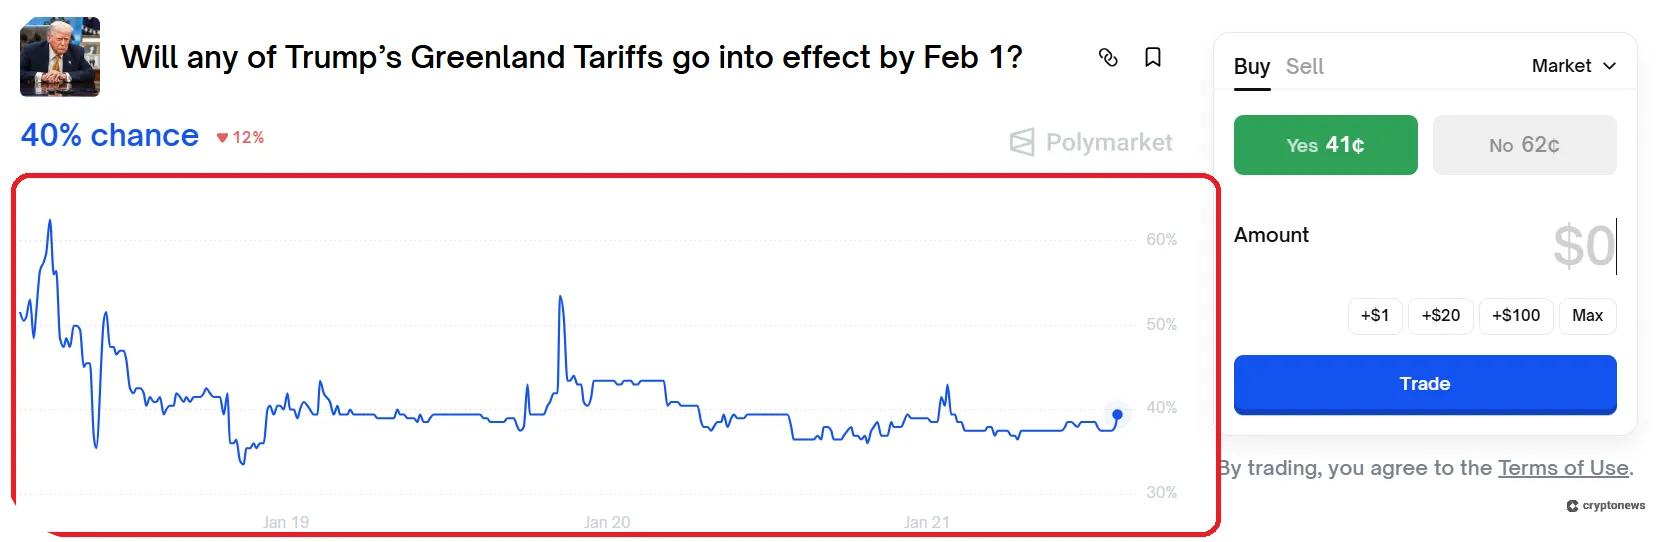Click the market question title
The width and height of the screenshot is (1678, 542).
[x=571, y=58]
